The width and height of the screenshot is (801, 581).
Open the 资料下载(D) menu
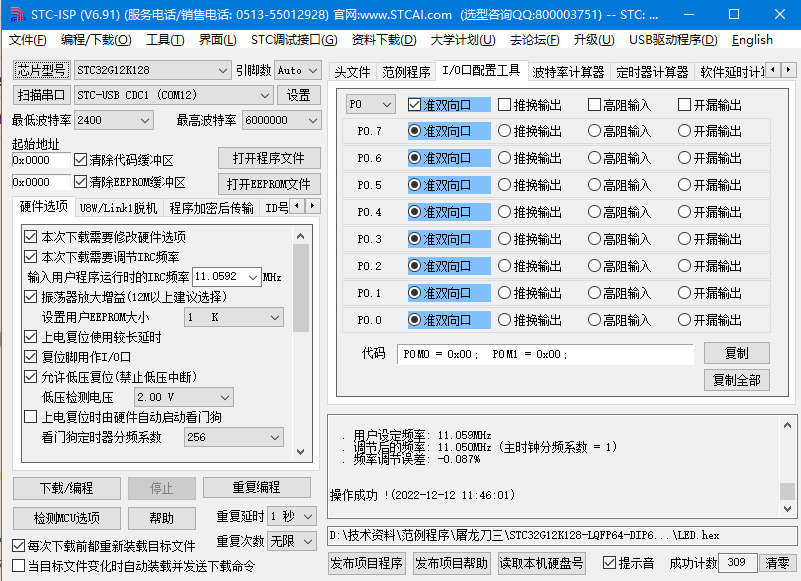[x=384, y=40]
